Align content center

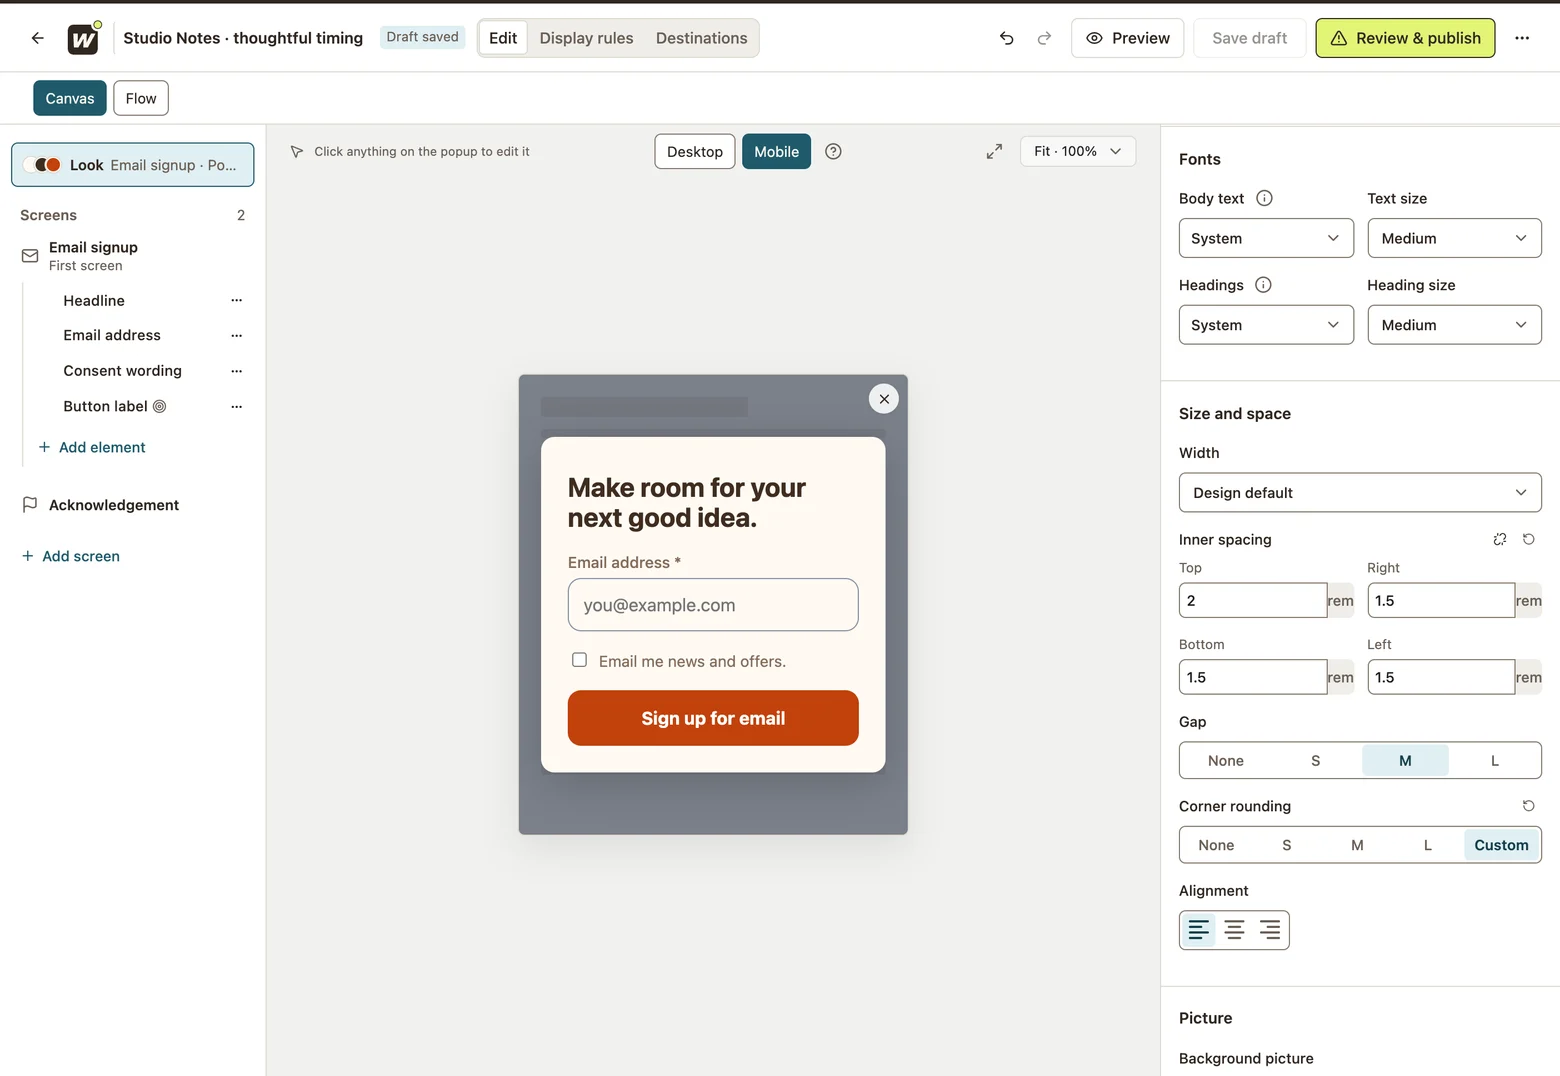point(1234,930)
